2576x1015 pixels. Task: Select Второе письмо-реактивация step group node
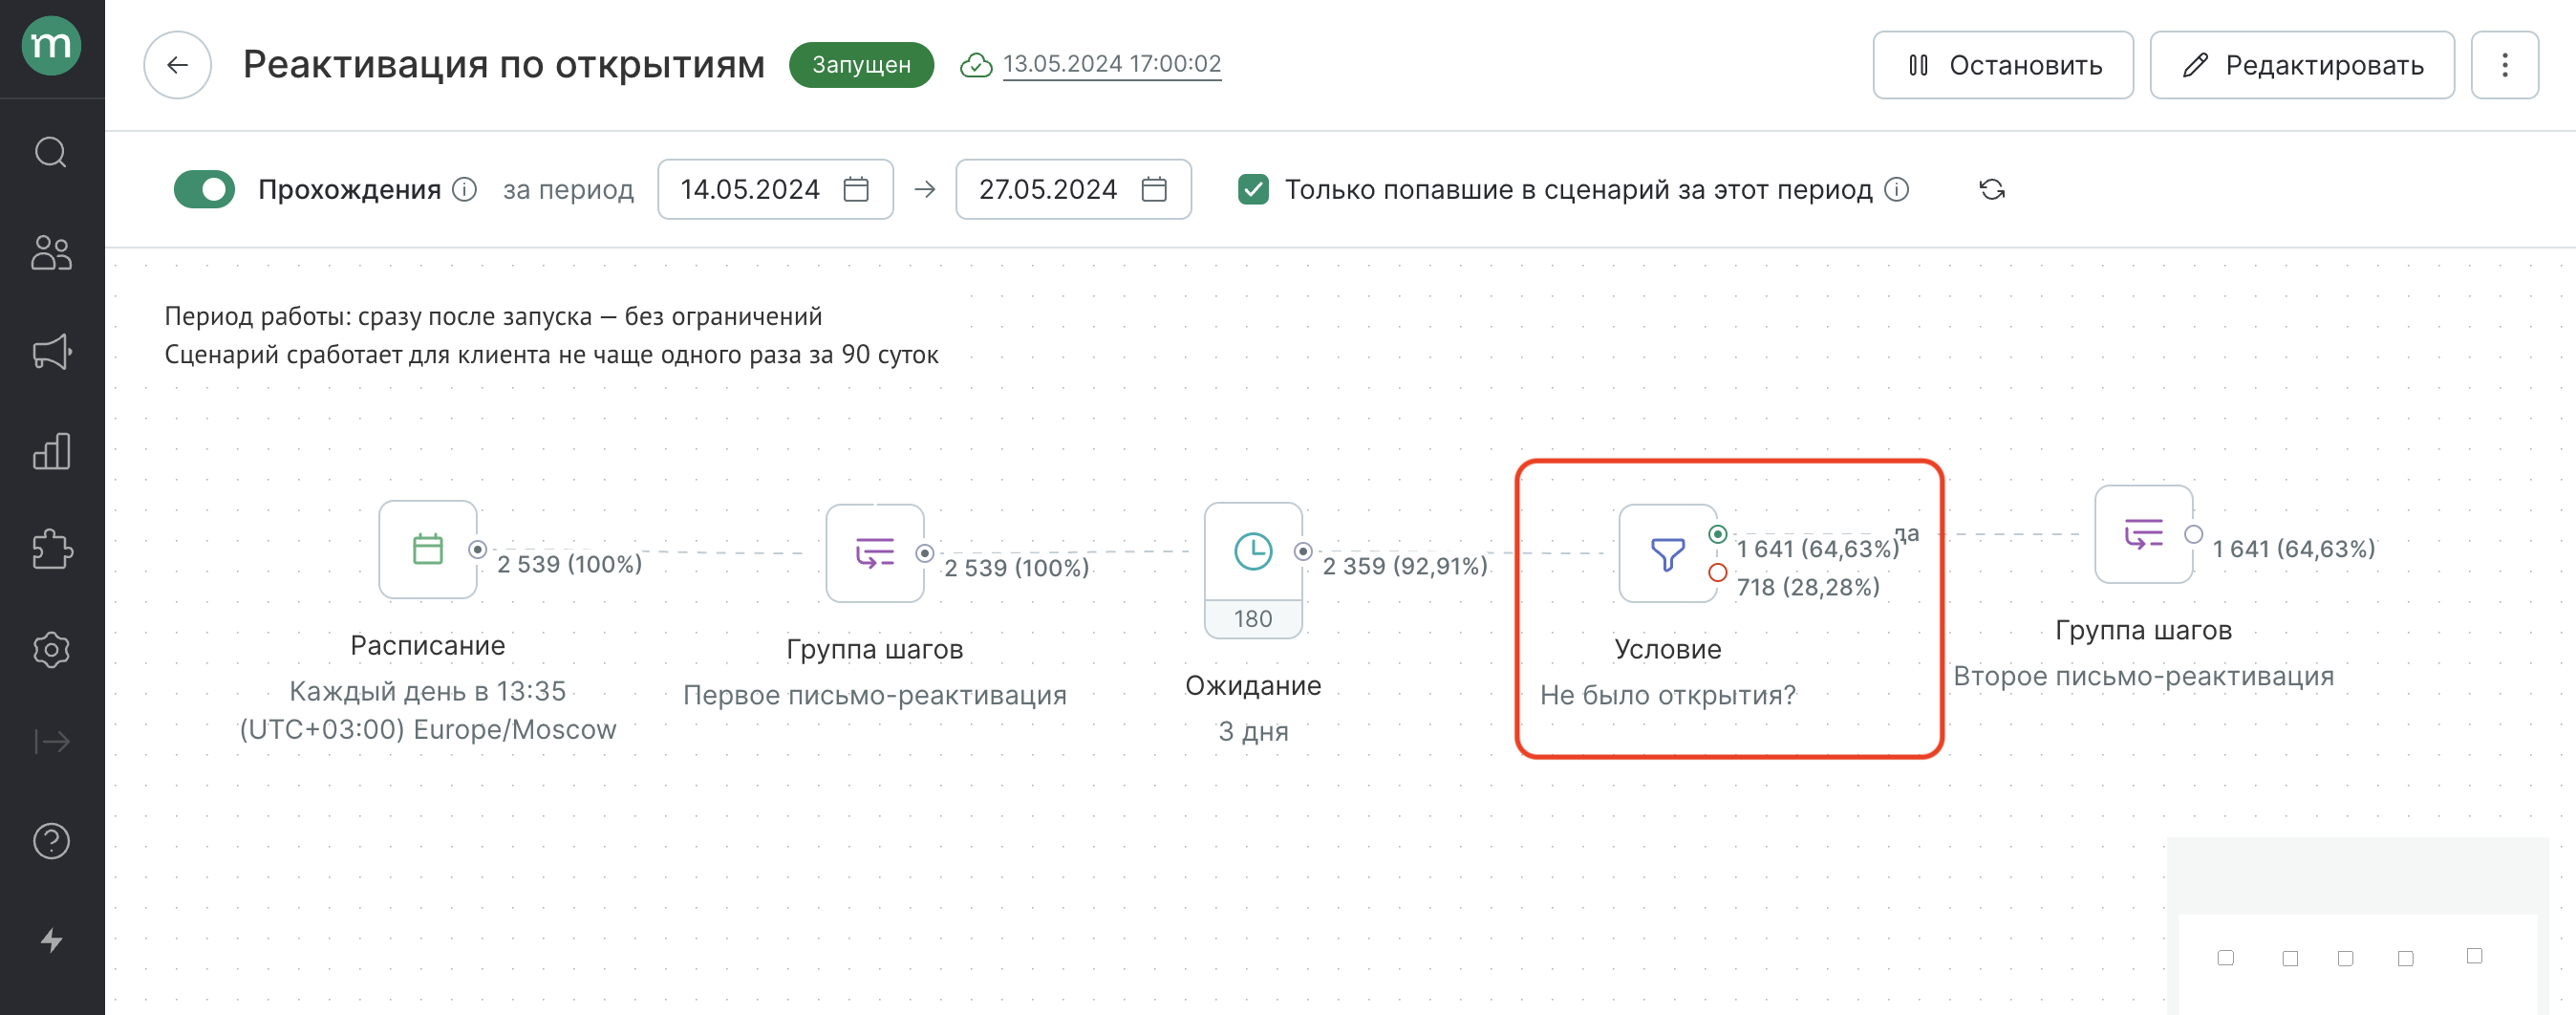[x=2142, y=534]
